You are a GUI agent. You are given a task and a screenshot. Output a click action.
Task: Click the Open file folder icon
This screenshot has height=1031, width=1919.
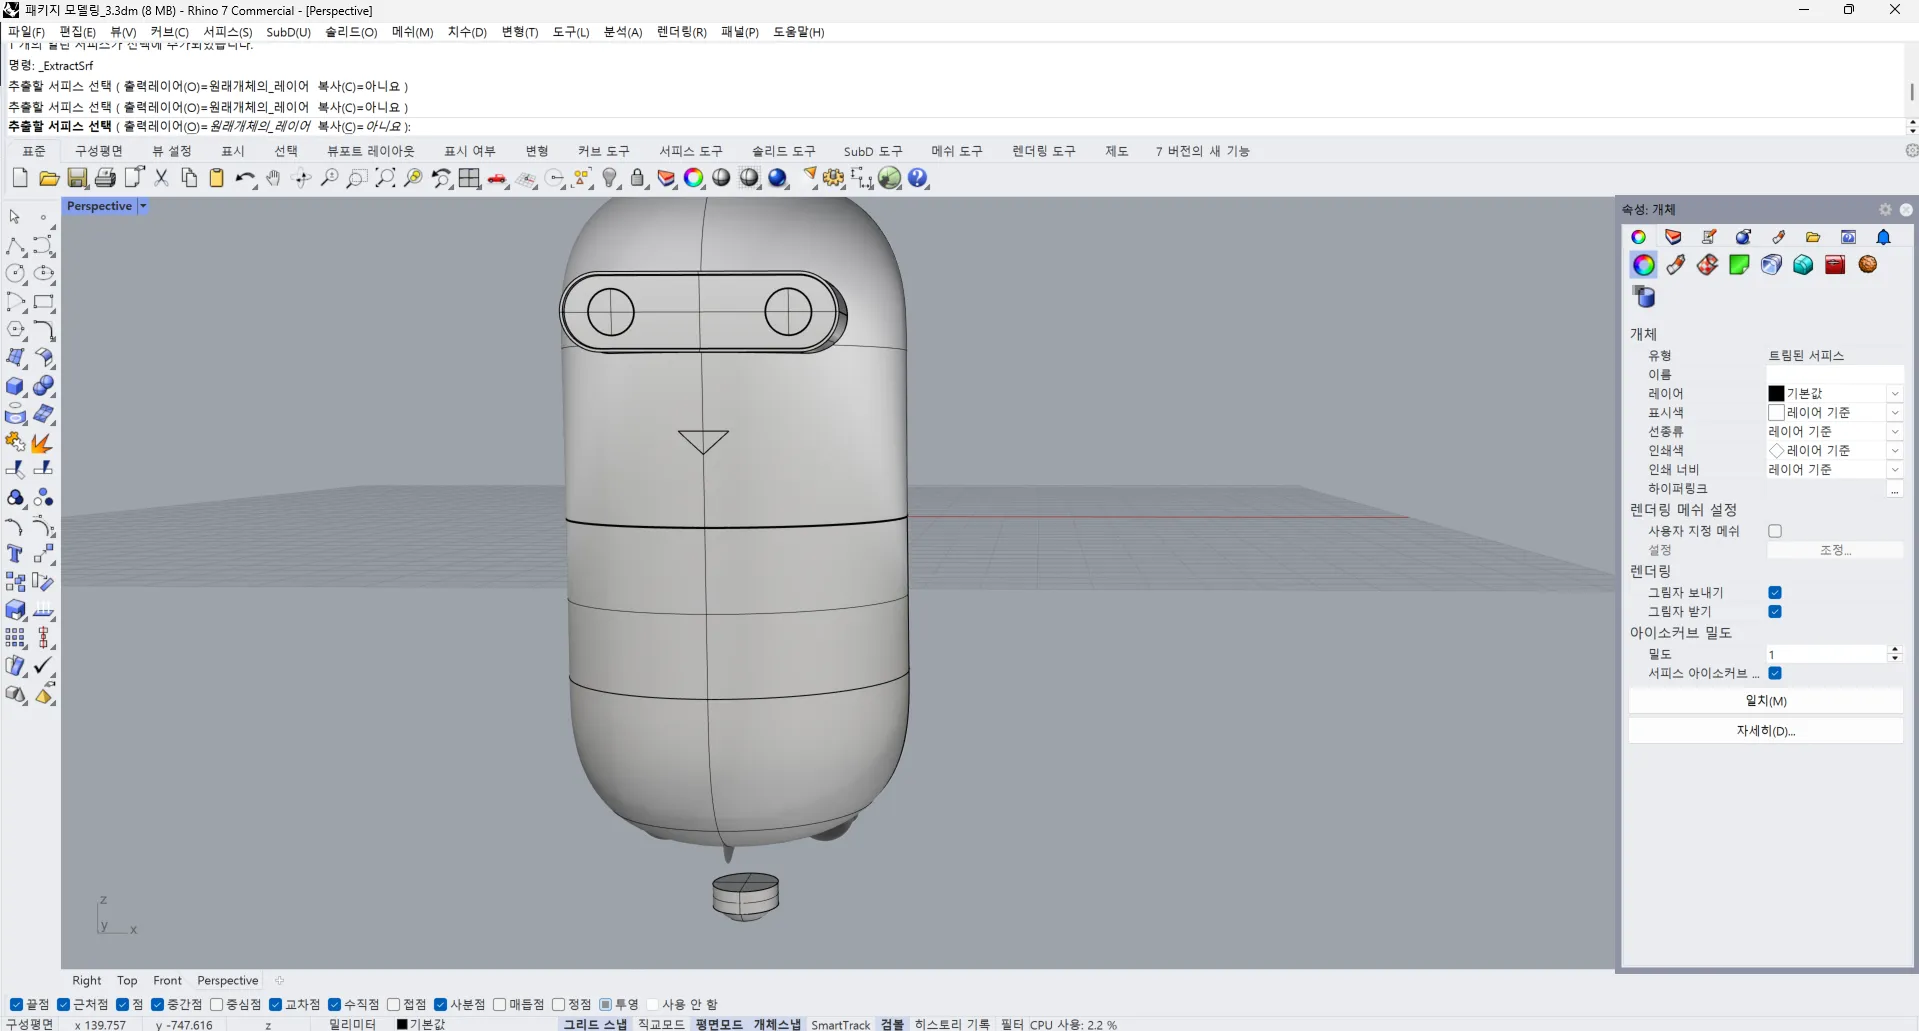pyautogui.click(x=49, y=178)
